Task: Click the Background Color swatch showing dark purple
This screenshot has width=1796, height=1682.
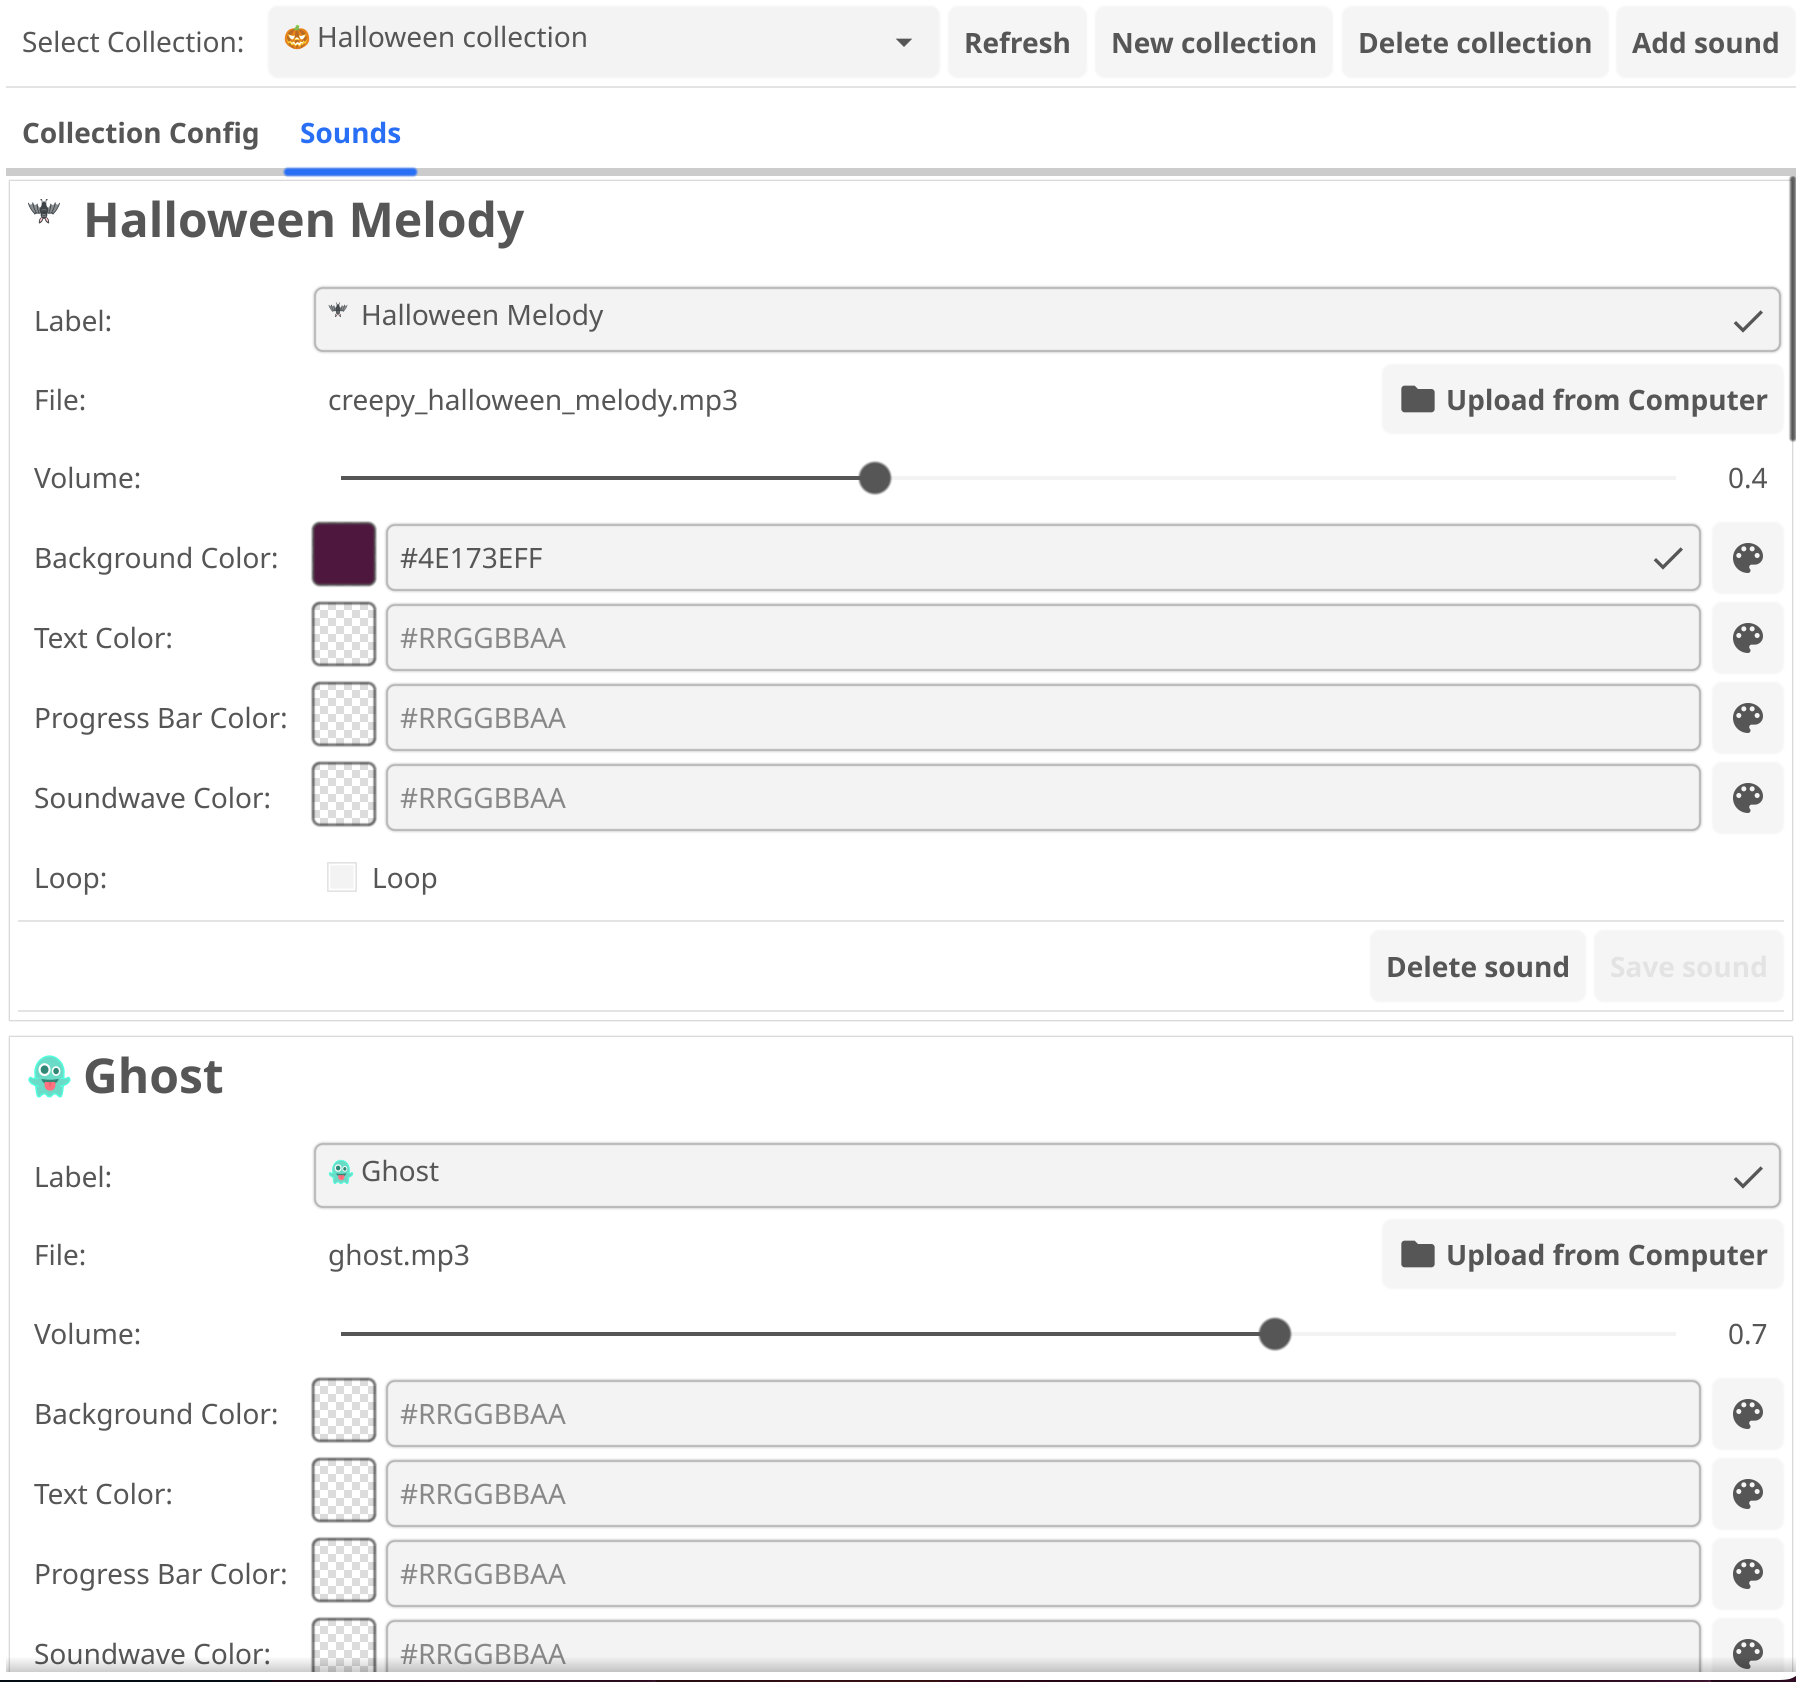Action: tap(343, 555)
